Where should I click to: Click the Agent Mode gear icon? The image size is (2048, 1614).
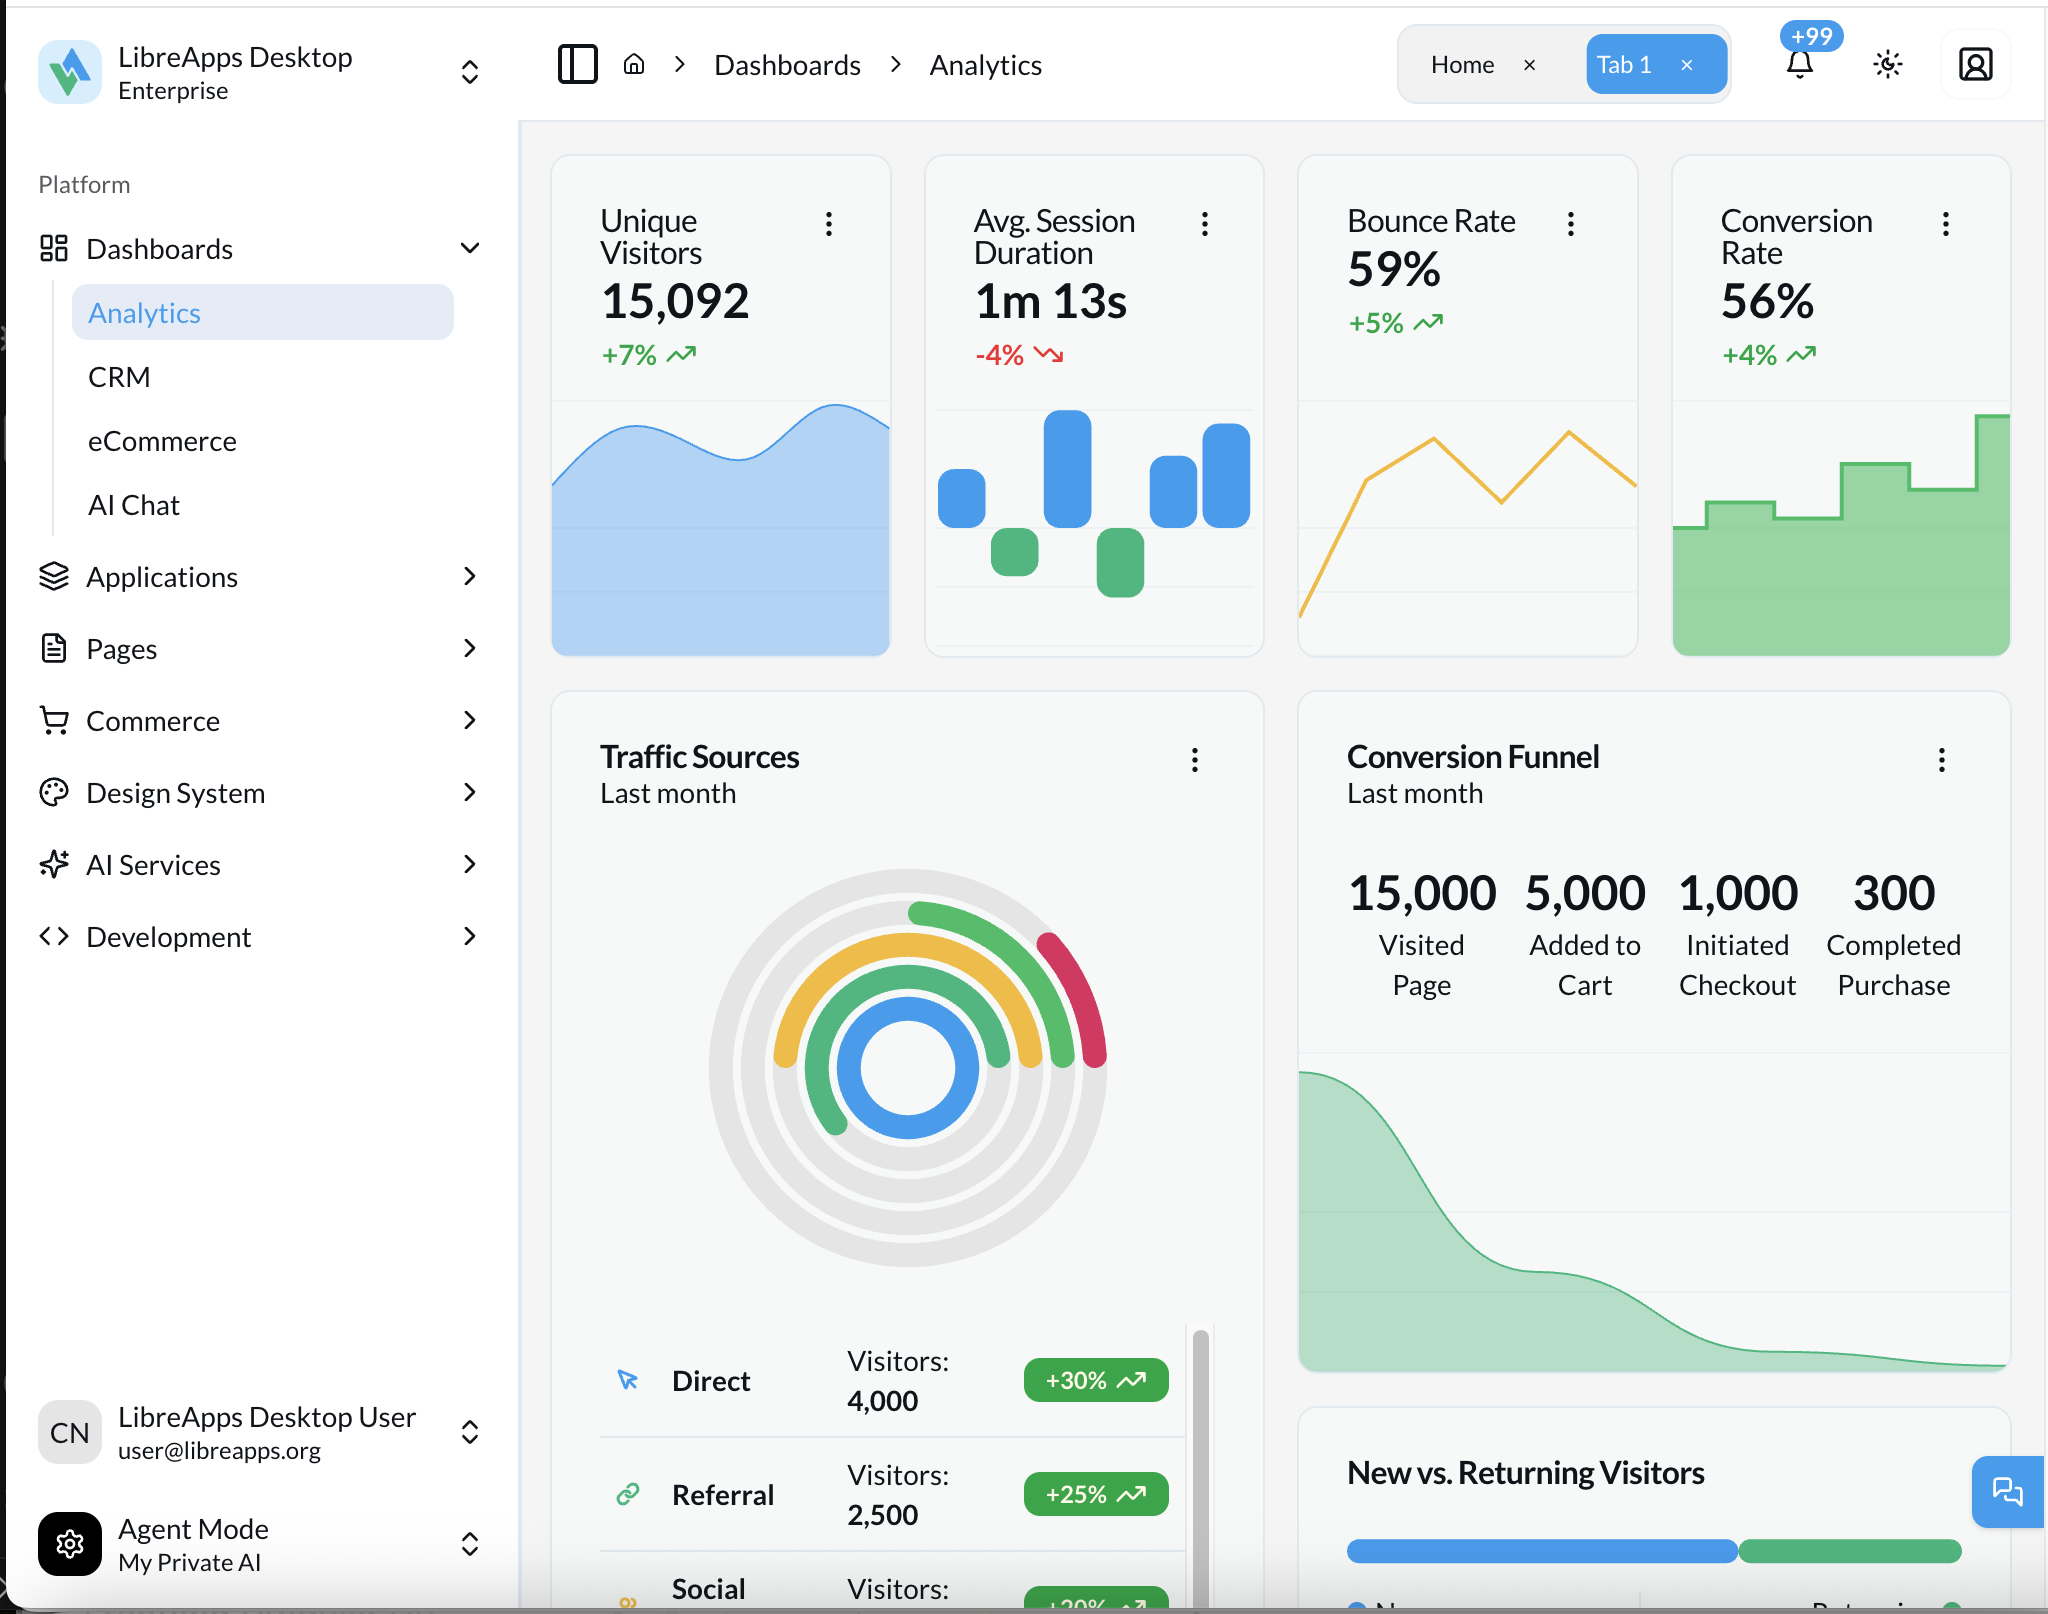[x=70, y=1544]
